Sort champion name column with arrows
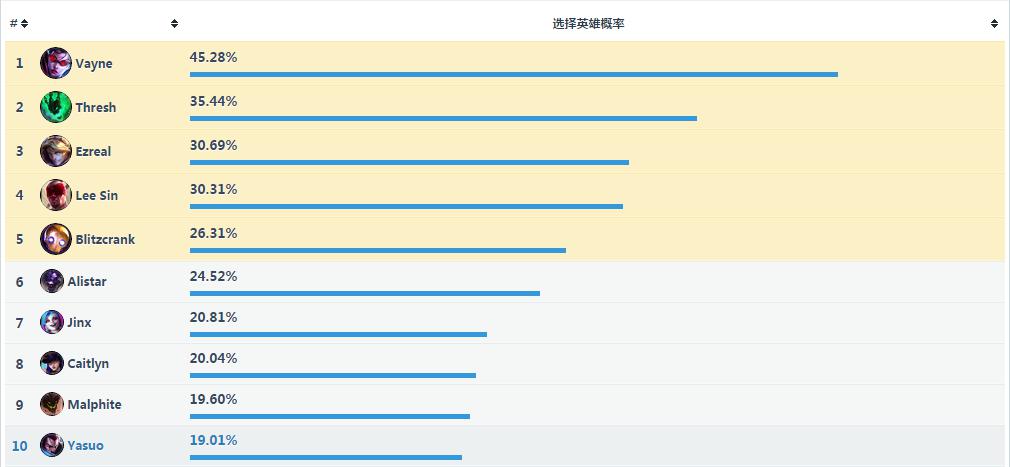Screen dimensions: 1010x467 tap(175, 24)
